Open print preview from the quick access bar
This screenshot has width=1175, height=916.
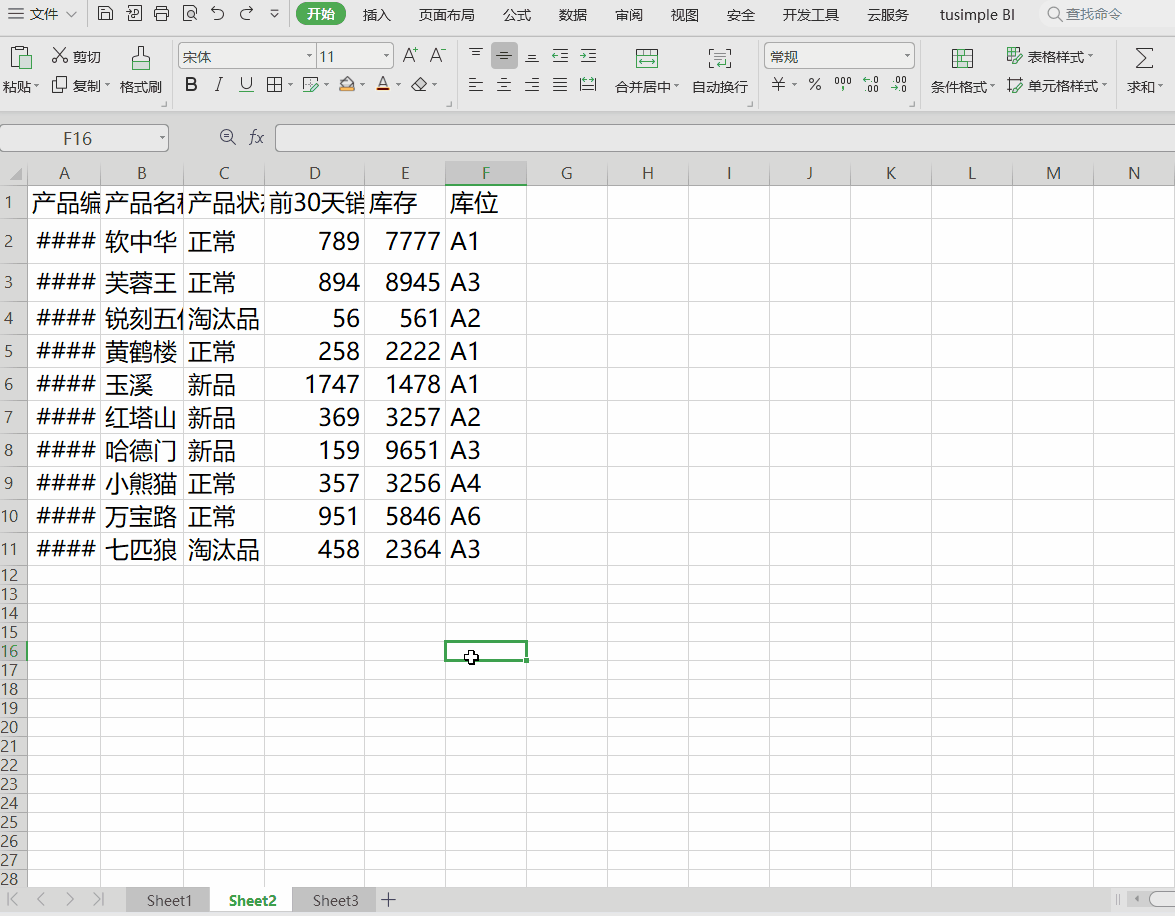coord(190,13)
